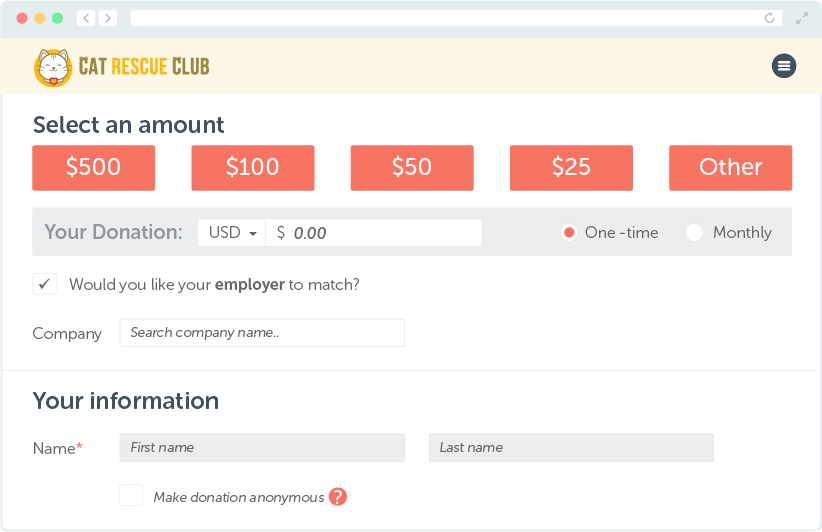Choose the $50 donation amount

(x=412, y=168)
